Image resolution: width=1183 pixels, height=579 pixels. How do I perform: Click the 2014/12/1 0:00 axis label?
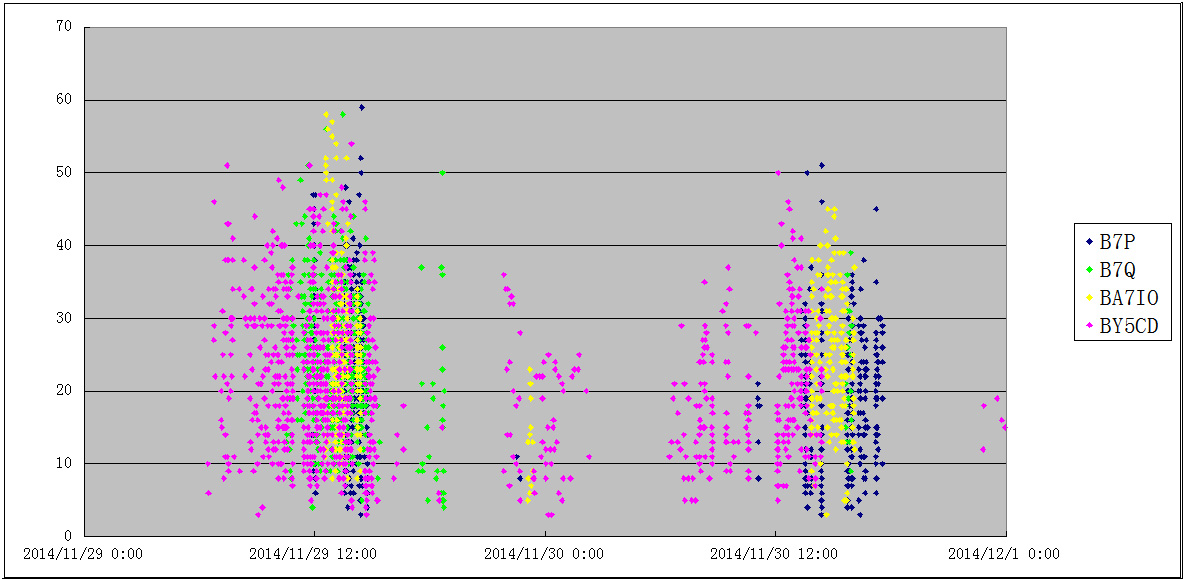[x=1003, y=554]
